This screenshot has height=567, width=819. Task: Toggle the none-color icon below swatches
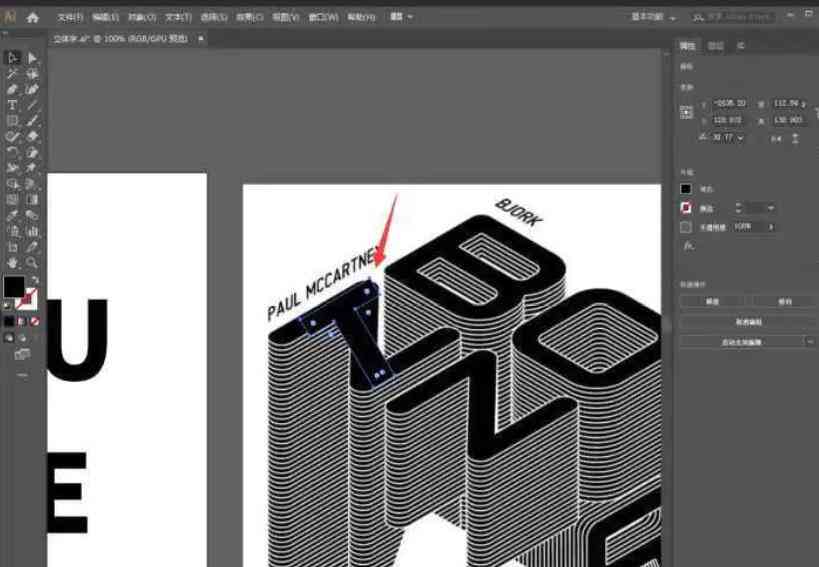click(x=35, y=322)
